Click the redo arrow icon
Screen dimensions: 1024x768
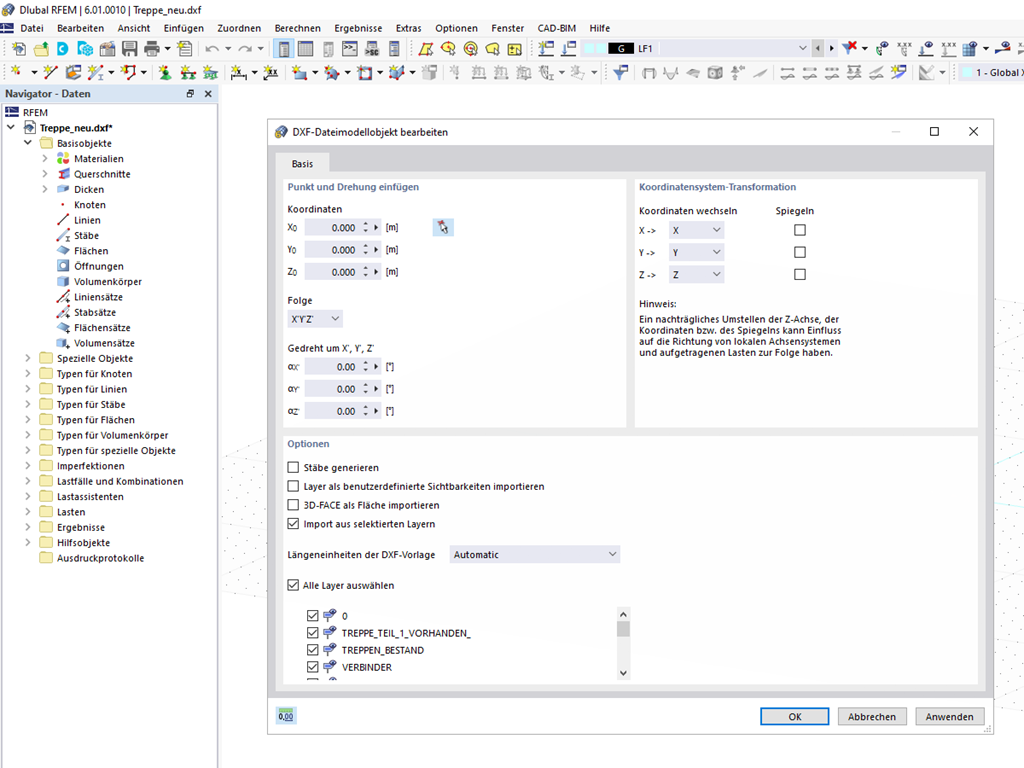(244, 49)
